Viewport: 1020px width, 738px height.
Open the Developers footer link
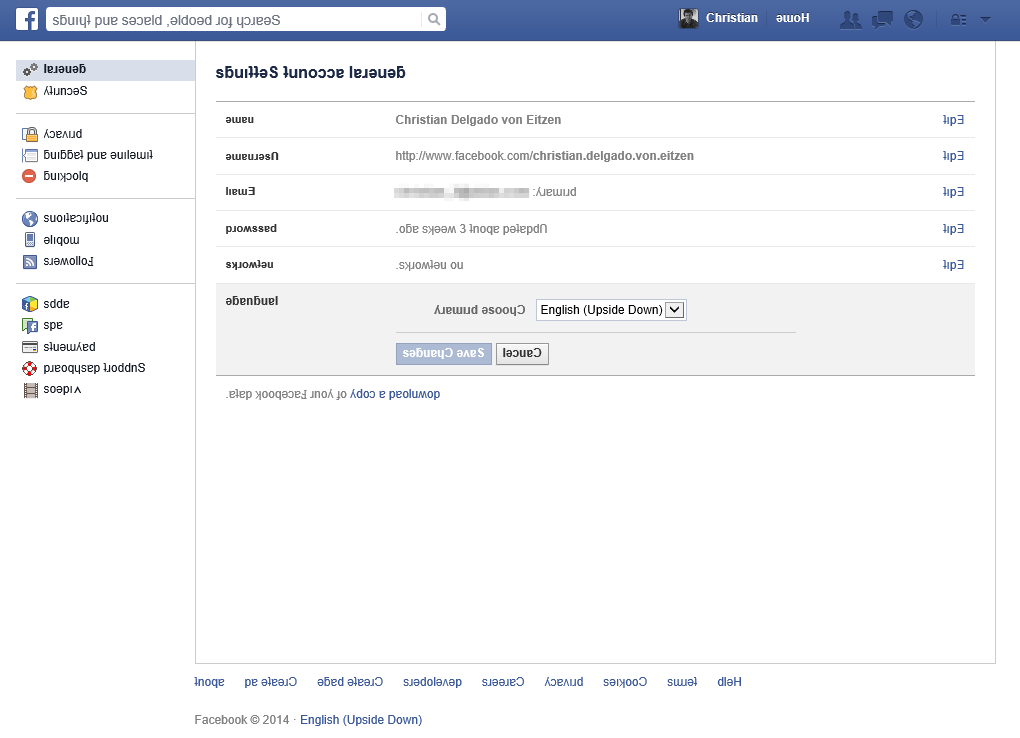433,681
